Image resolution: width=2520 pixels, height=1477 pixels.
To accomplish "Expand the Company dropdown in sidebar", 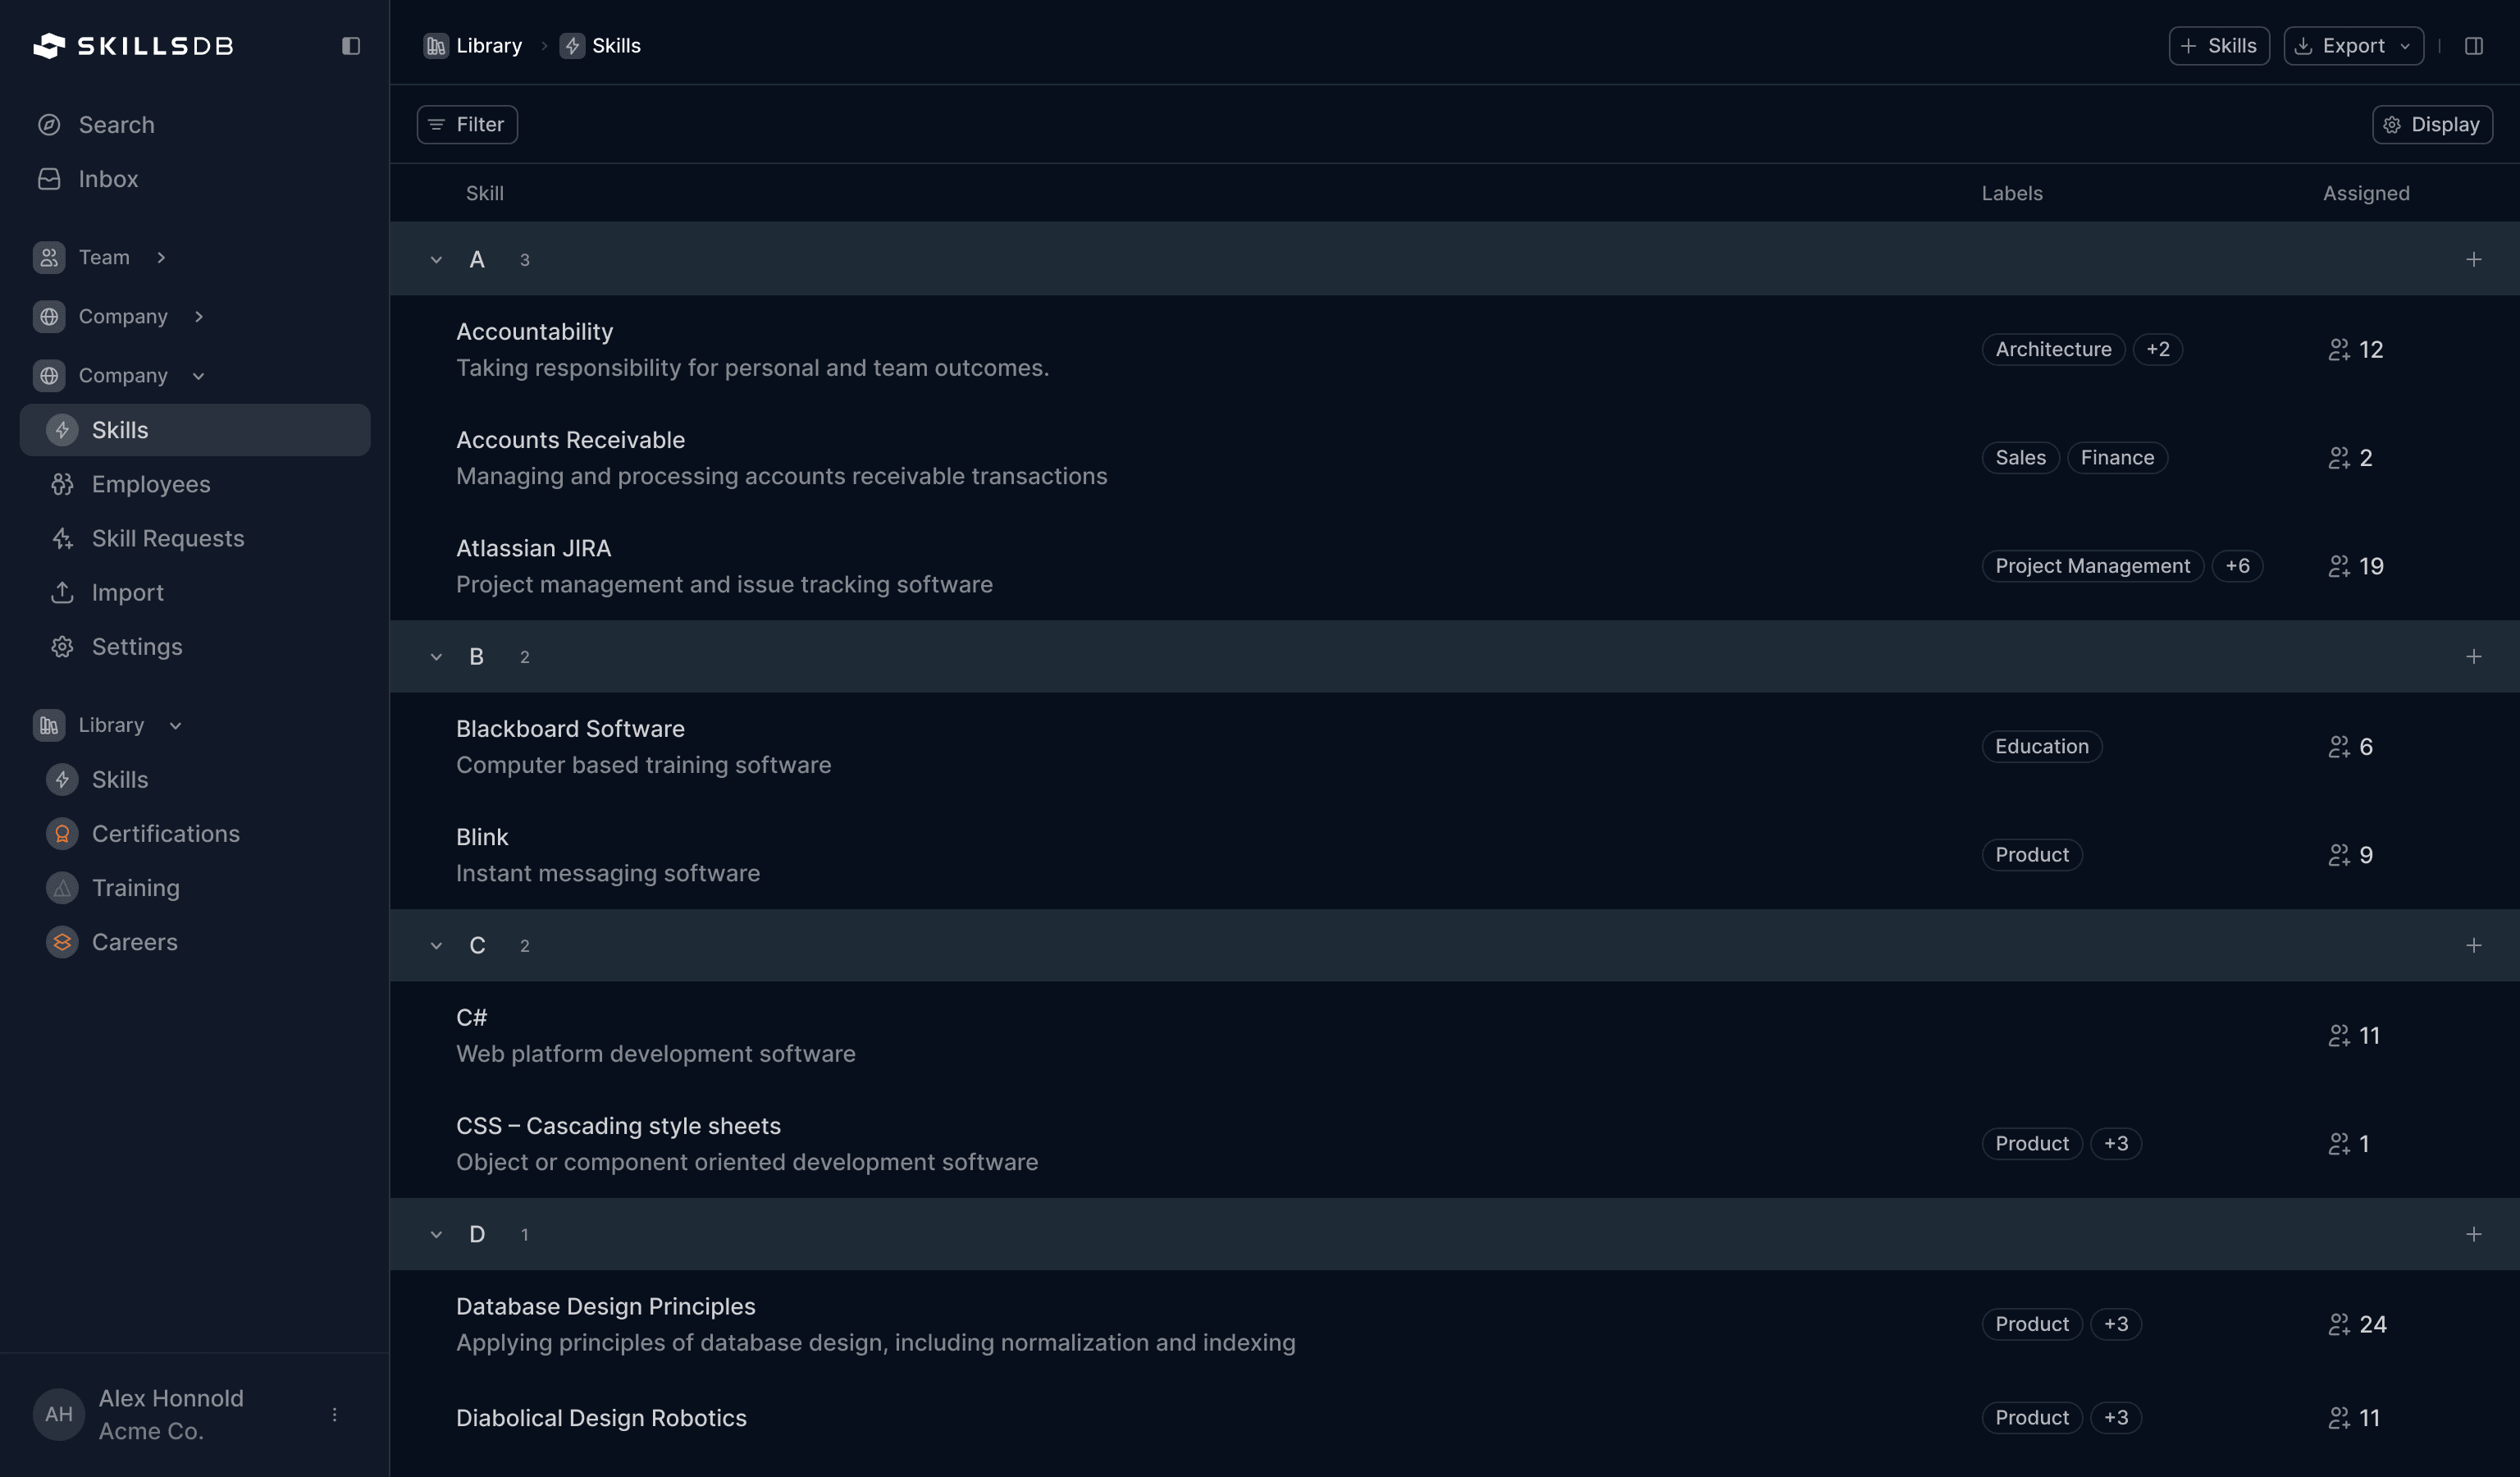I will pyautogui.click(x=198, y=375).
